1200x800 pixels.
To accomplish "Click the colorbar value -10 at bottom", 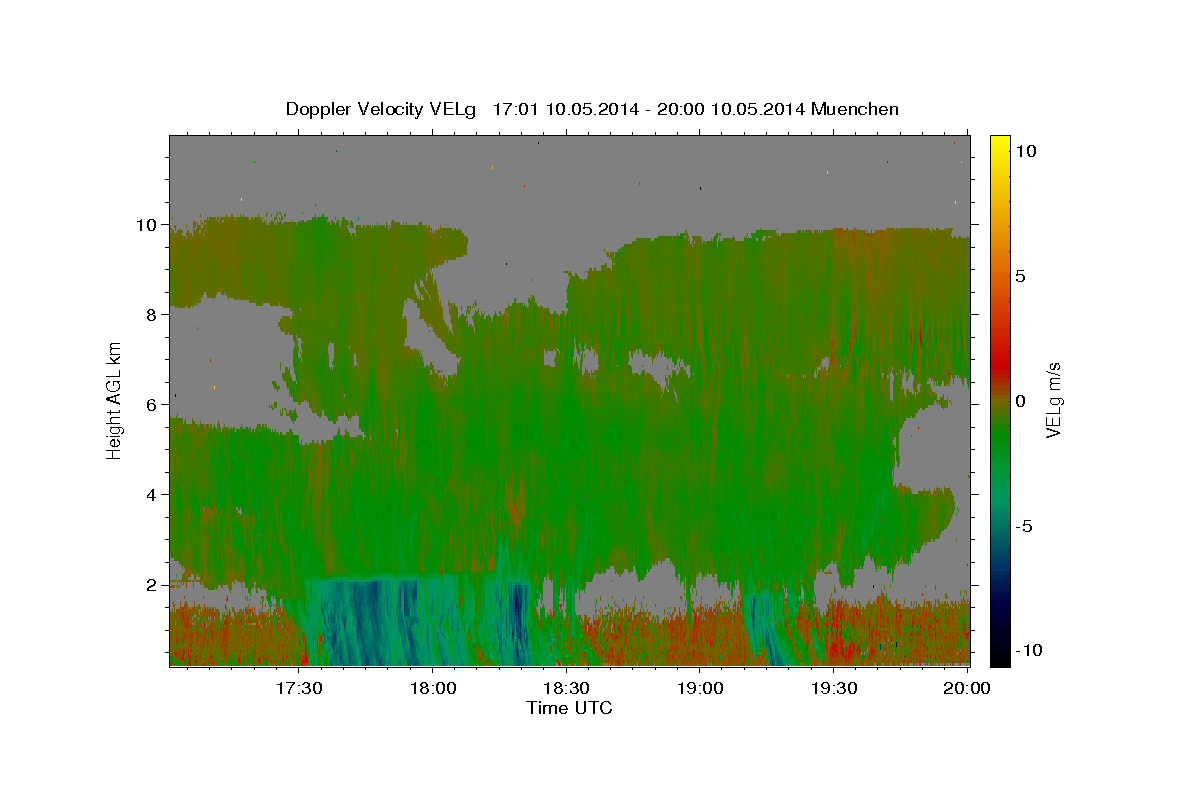I will click(1031, 650).
